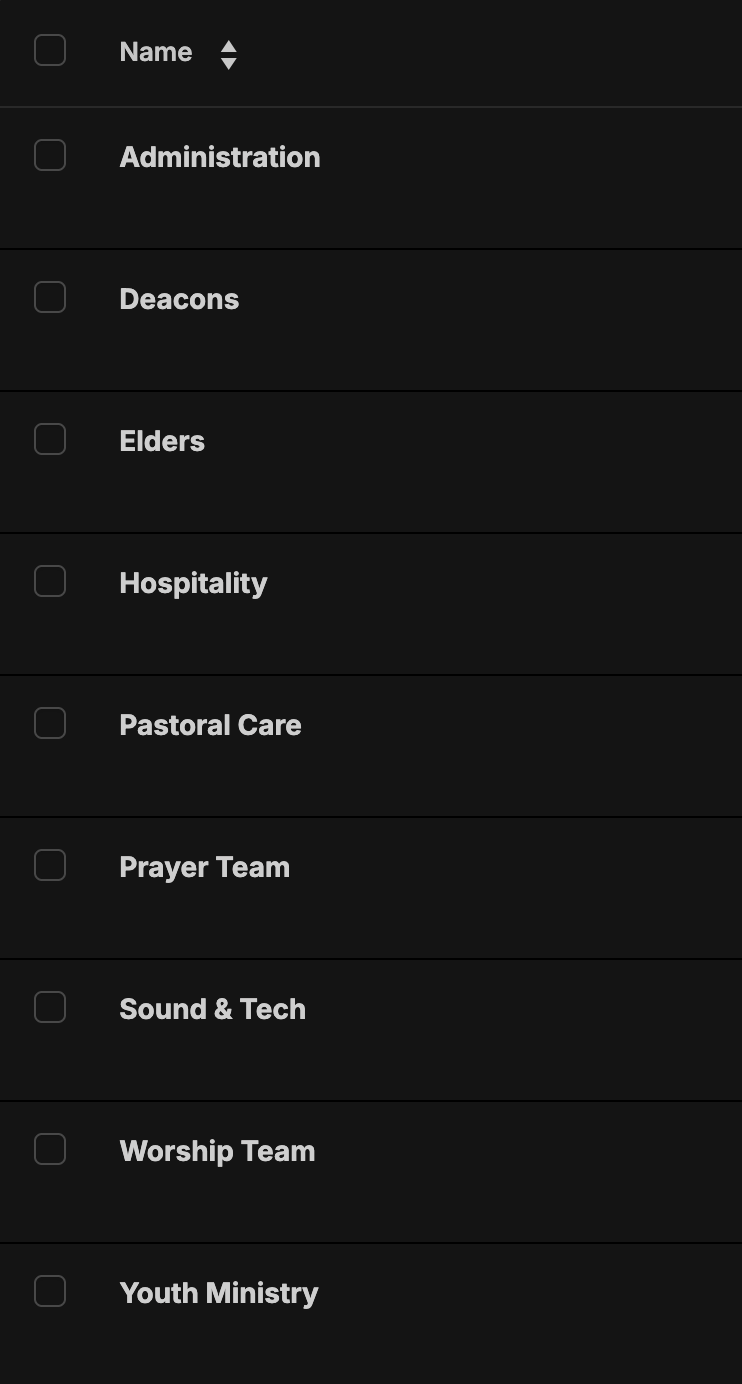Open the Administration group
The image size is (742, 1384).
(x=219, y=157)
